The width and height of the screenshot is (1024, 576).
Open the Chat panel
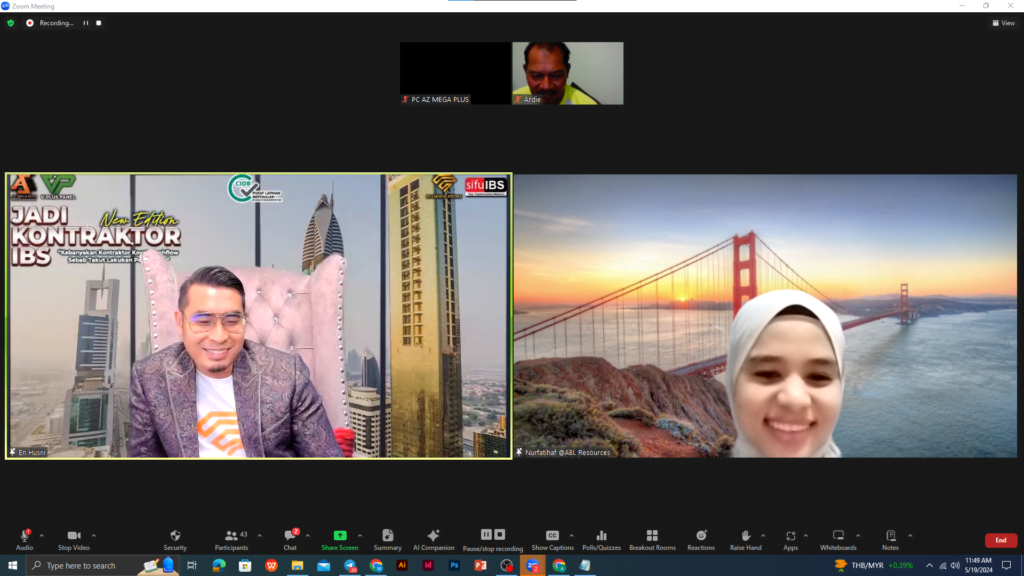(289, 539)
